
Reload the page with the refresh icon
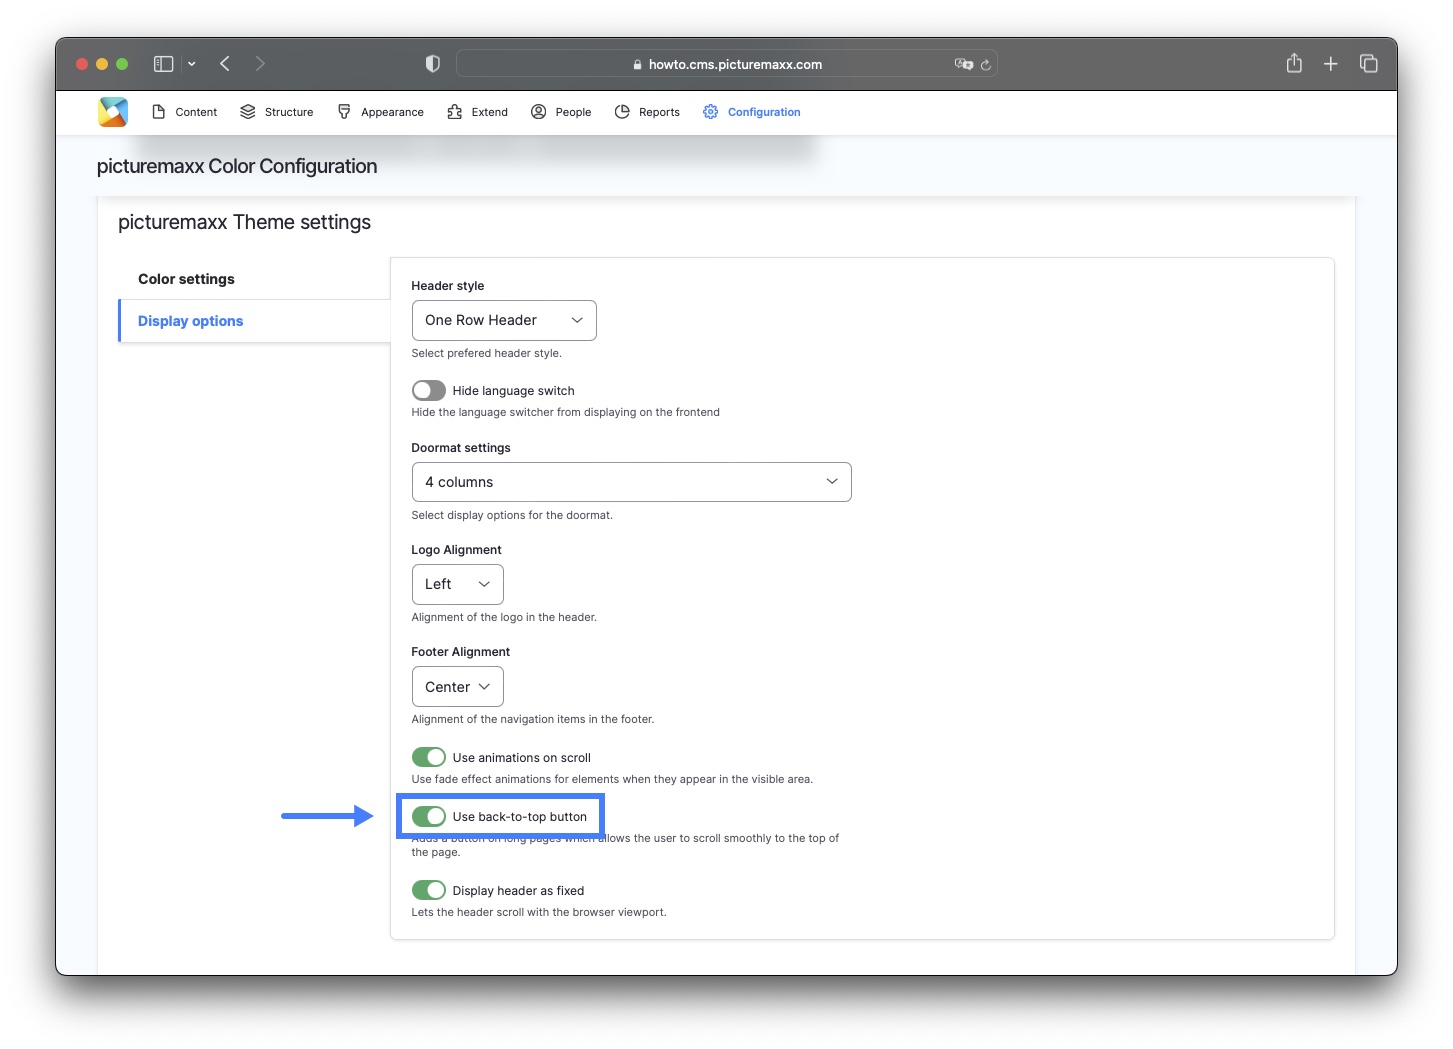point(985,65)
